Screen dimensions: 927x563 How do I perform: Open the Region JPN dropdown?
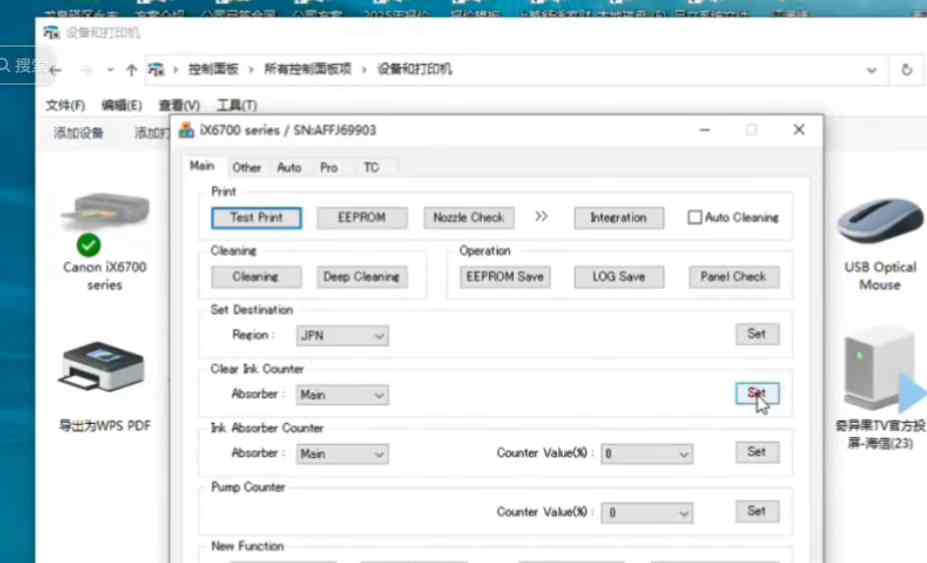(342, 336)
